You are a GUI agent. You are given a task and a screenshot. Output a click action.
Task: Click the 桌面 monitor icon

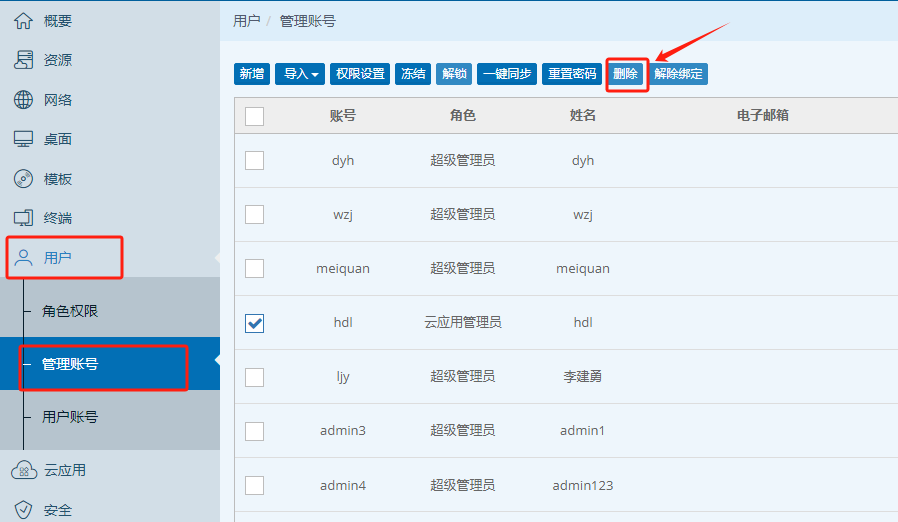click(23, 139)
